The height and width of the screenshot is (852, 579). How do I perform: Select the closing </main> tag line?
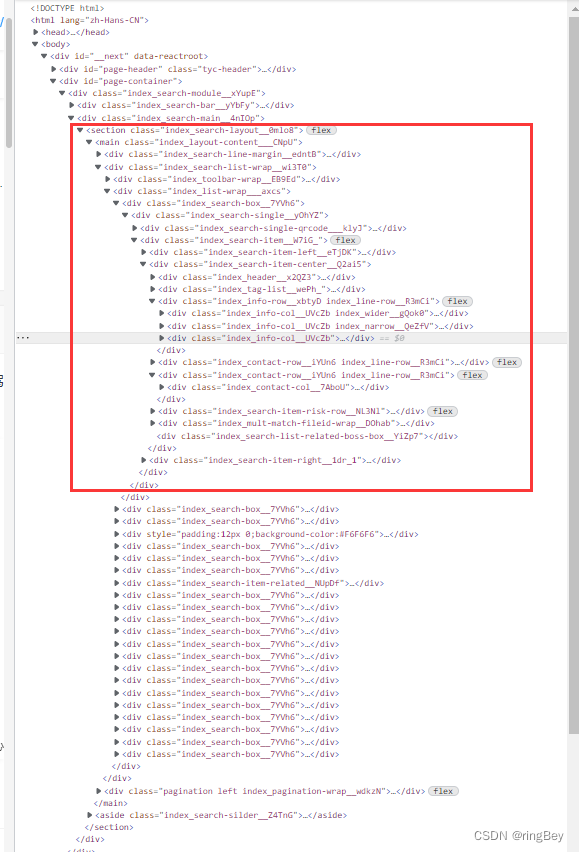(111, 803)
